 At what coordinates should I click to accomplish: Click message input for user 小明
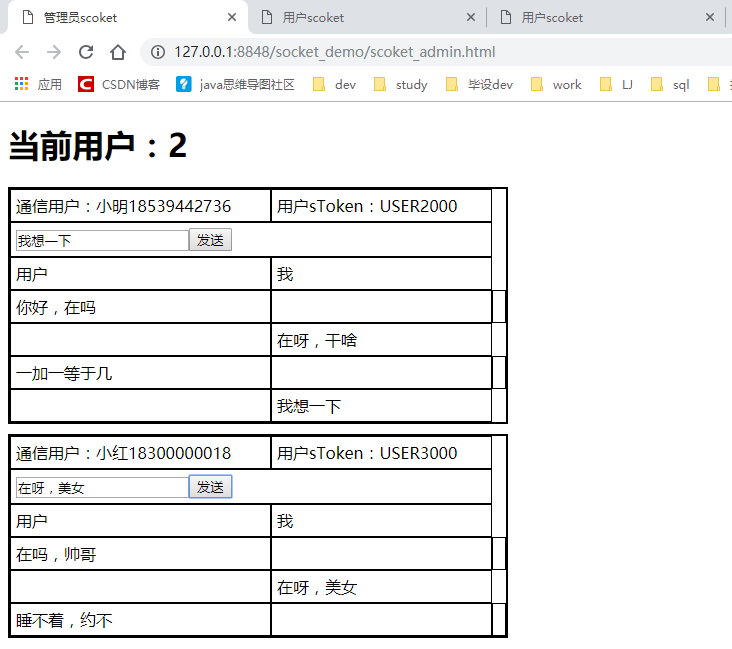point(102,240)
